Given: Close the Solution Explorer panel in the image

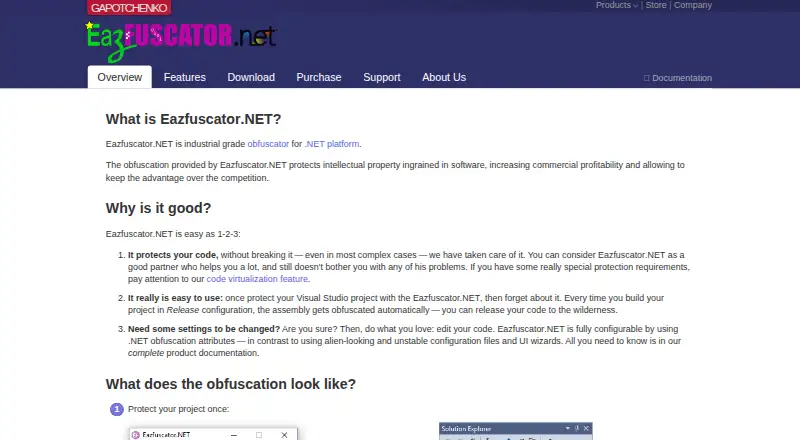Looking at the screenshot, I should coord(586,428).
